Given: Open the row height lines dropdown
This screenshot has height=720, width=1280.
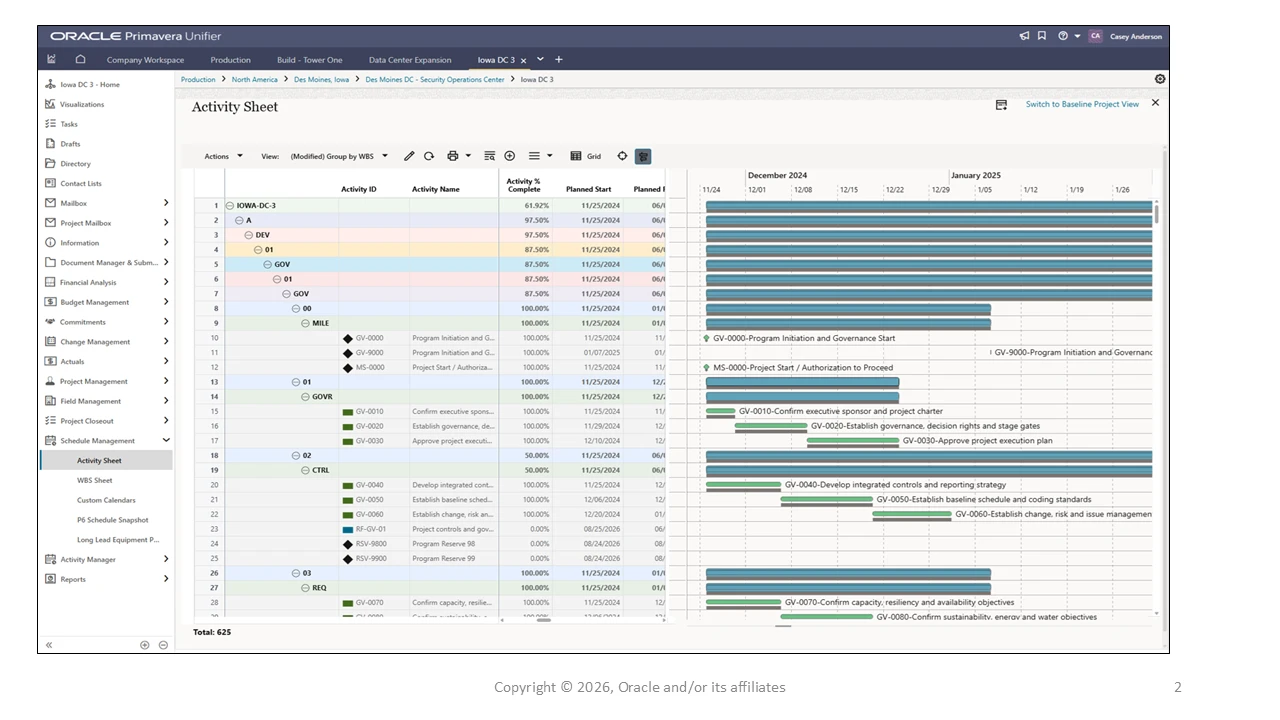Looking at the screenshot, I should (x=540, y=156).
